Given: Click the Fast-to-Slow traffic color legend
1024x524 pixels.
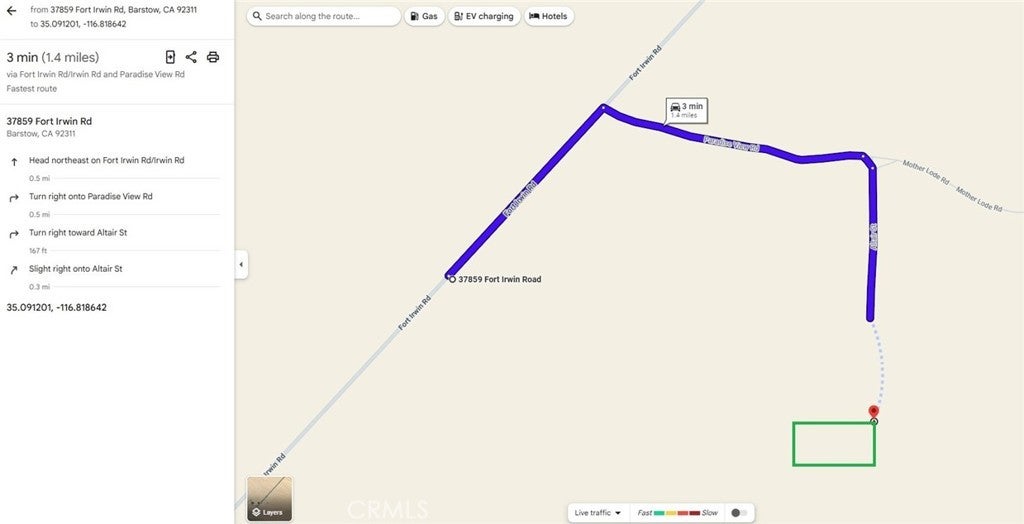Looking at the screenshot, I should tap(677, 513).
